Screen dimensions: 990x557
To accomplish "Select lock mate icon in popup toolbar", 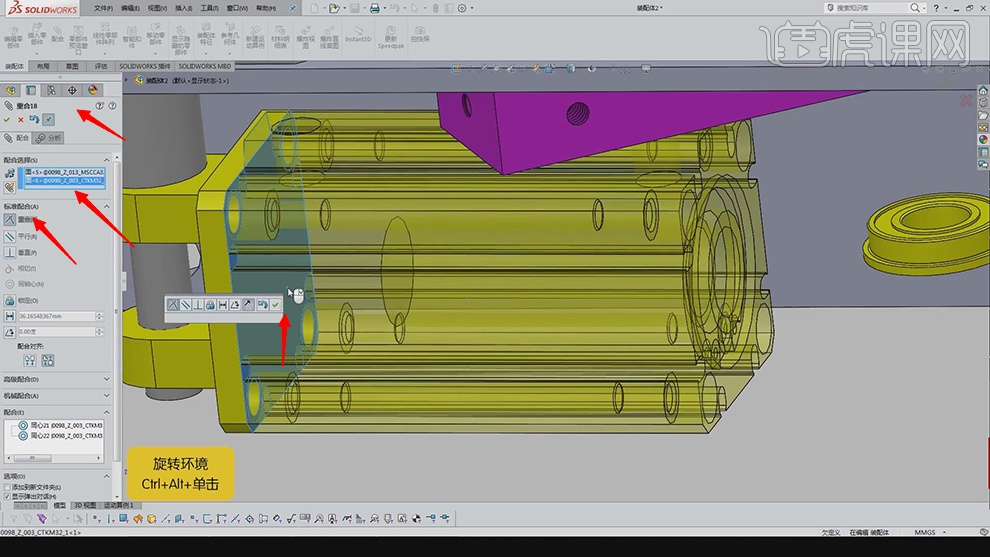I will pos(210,304).
